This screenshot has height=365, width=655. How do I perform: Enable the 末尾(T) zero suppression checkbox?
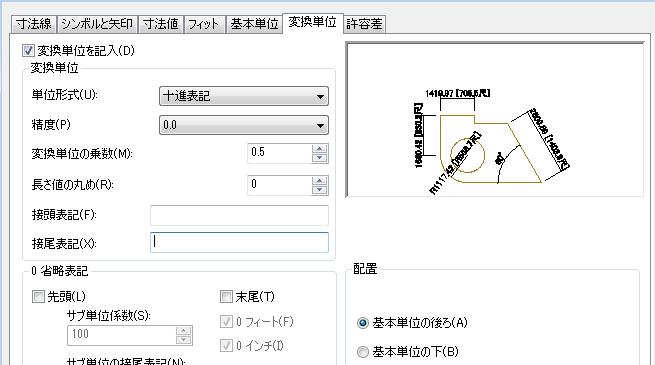point(226,297)
